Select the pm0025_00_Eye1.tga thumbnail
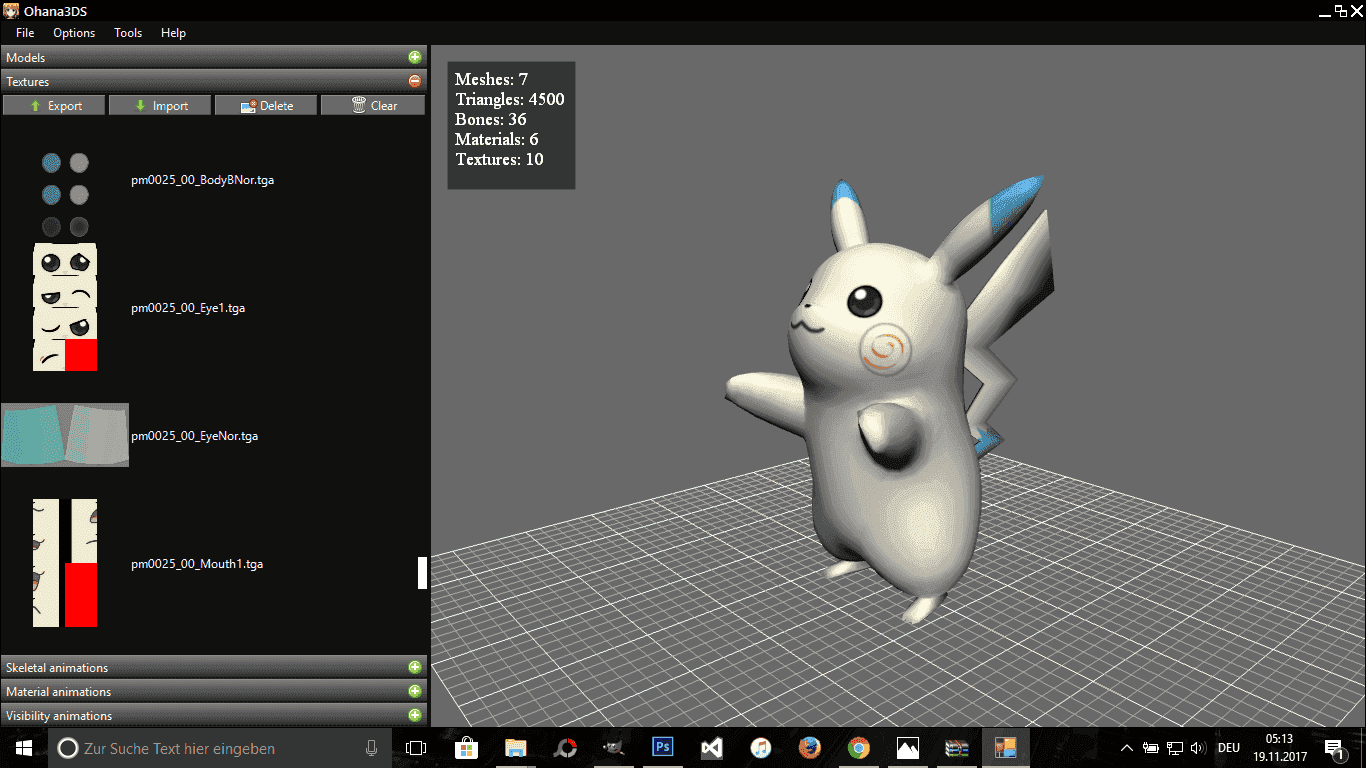This screenshot has width=1366, height=768. click(x=65, y=307)
